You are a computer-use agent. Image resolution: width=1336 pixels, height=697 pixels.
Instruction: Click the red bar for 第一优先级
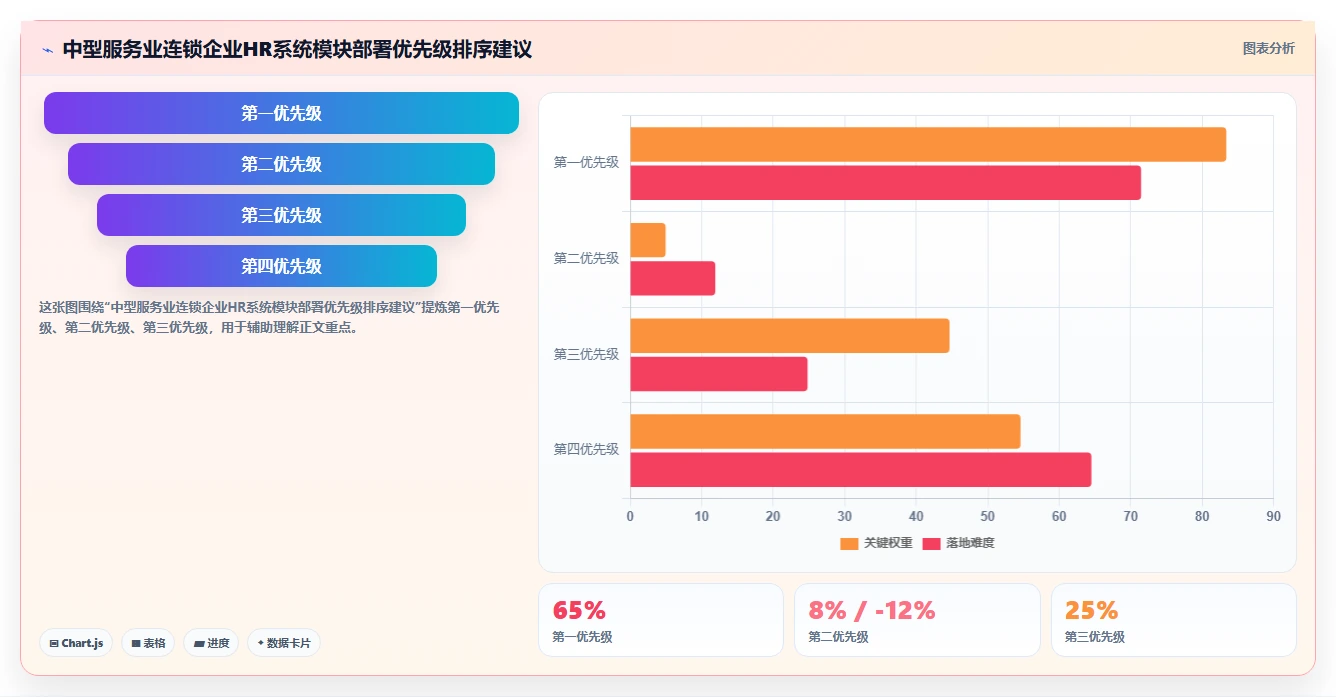tap(885, 182)
